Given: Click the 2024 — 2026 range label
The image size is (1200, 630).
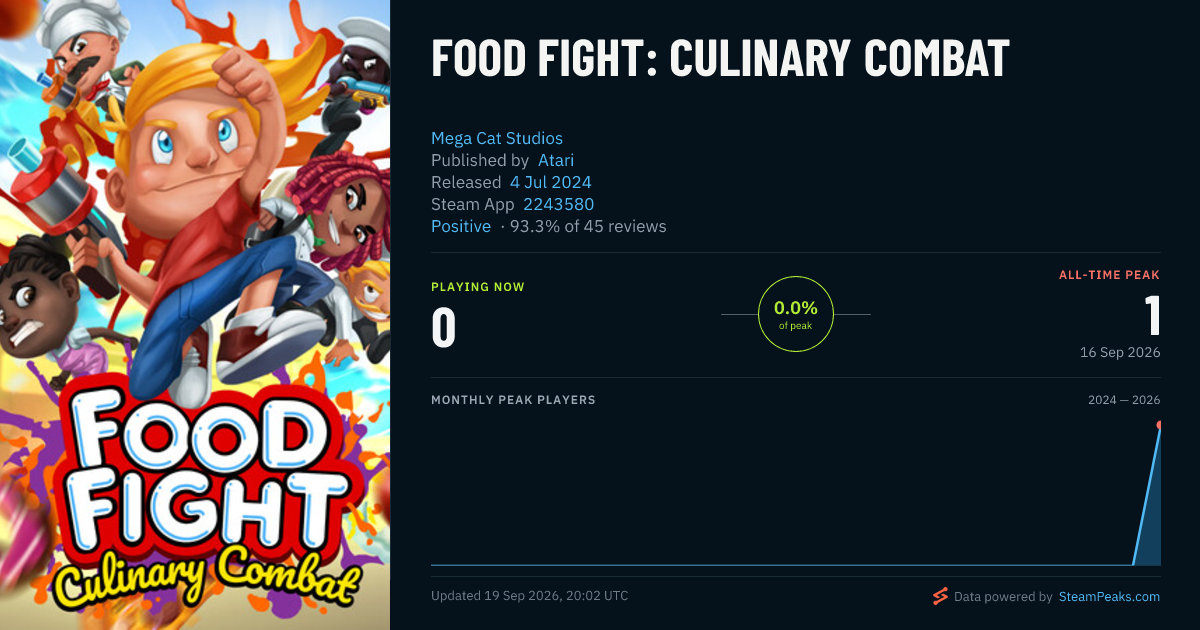Looking at the screenshot, I should [1124, 400].
